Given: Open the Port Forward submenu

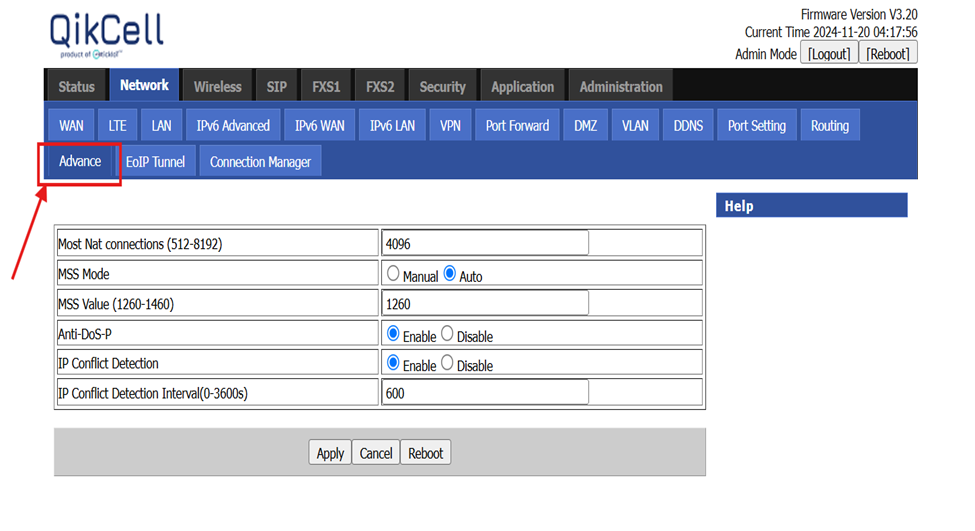Looking at the screenshot, I should pos(517,126).
